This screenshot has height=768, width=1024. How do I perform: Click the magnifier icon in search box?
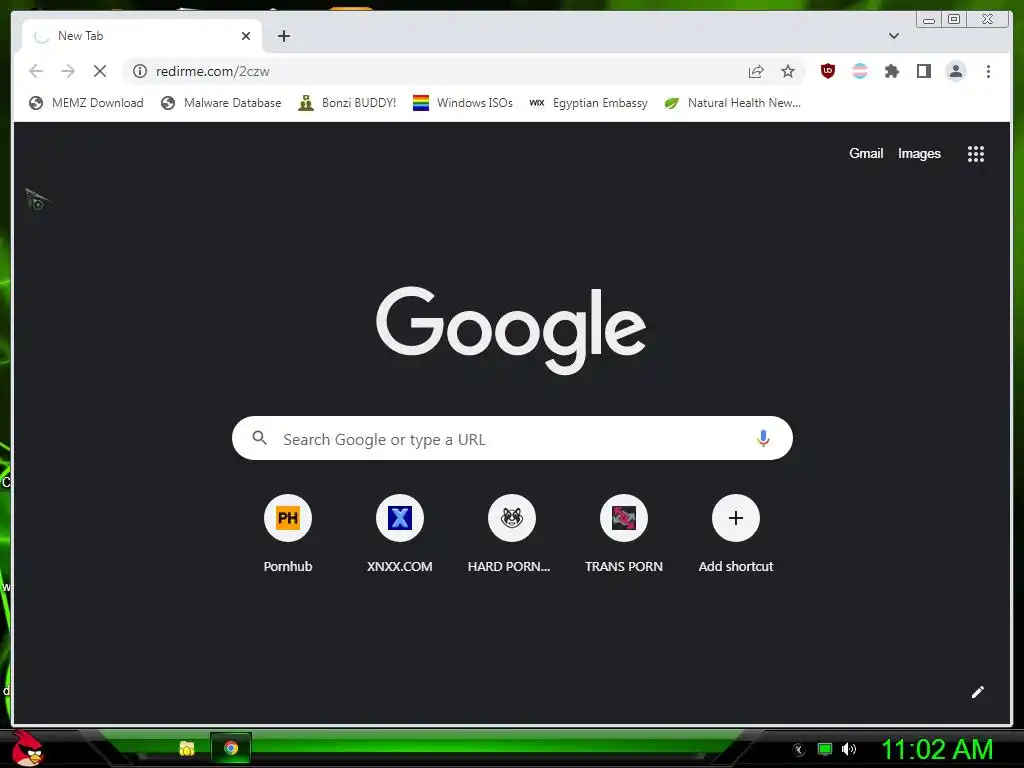259,438
